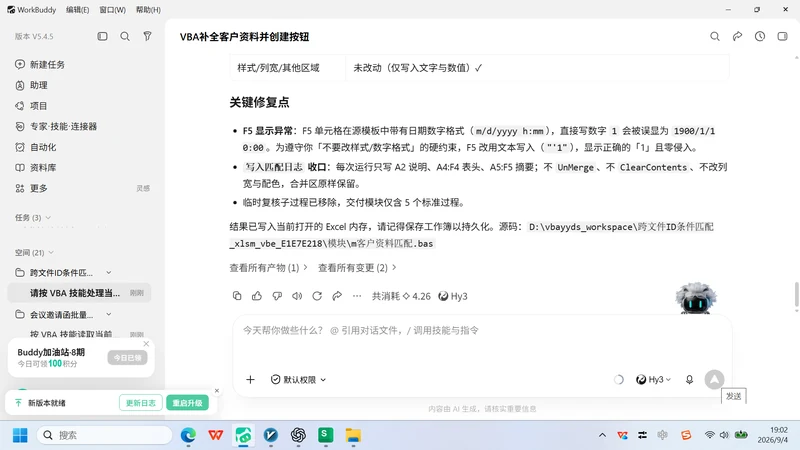This screenshot has height=450, width=800.
Task: Expand the 空间 (21) list
Action: click(x=34, y=253)
